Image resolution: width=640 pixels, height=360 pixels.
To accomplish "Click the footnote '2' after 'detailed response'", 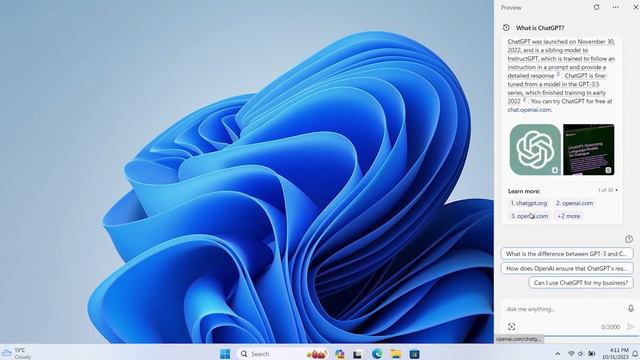I will 558,74.
